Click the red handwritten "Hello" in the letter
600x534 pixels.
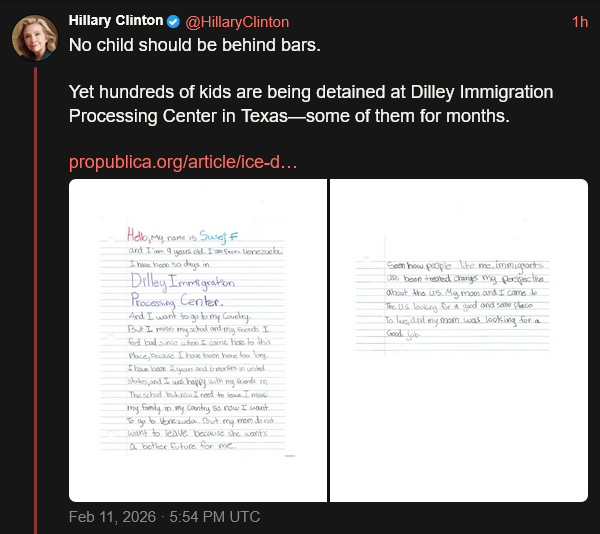click(x=139, y=234)
